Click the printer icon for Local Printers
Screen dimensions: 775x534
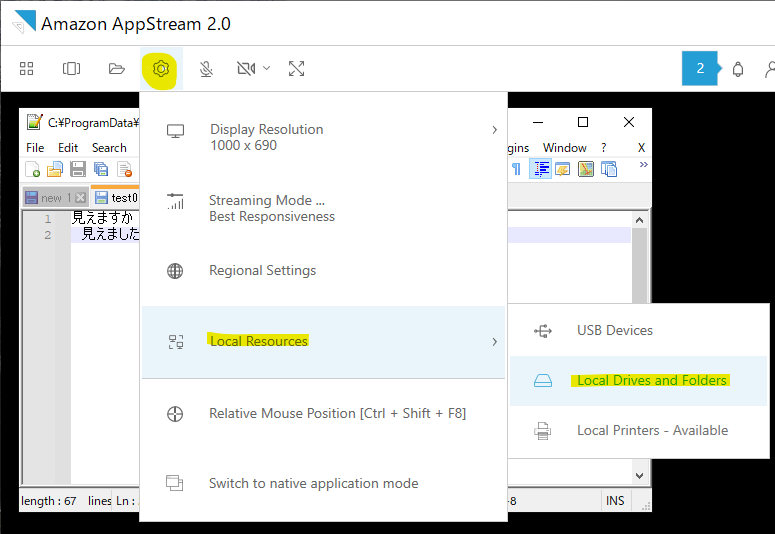(x=543, y=431)
